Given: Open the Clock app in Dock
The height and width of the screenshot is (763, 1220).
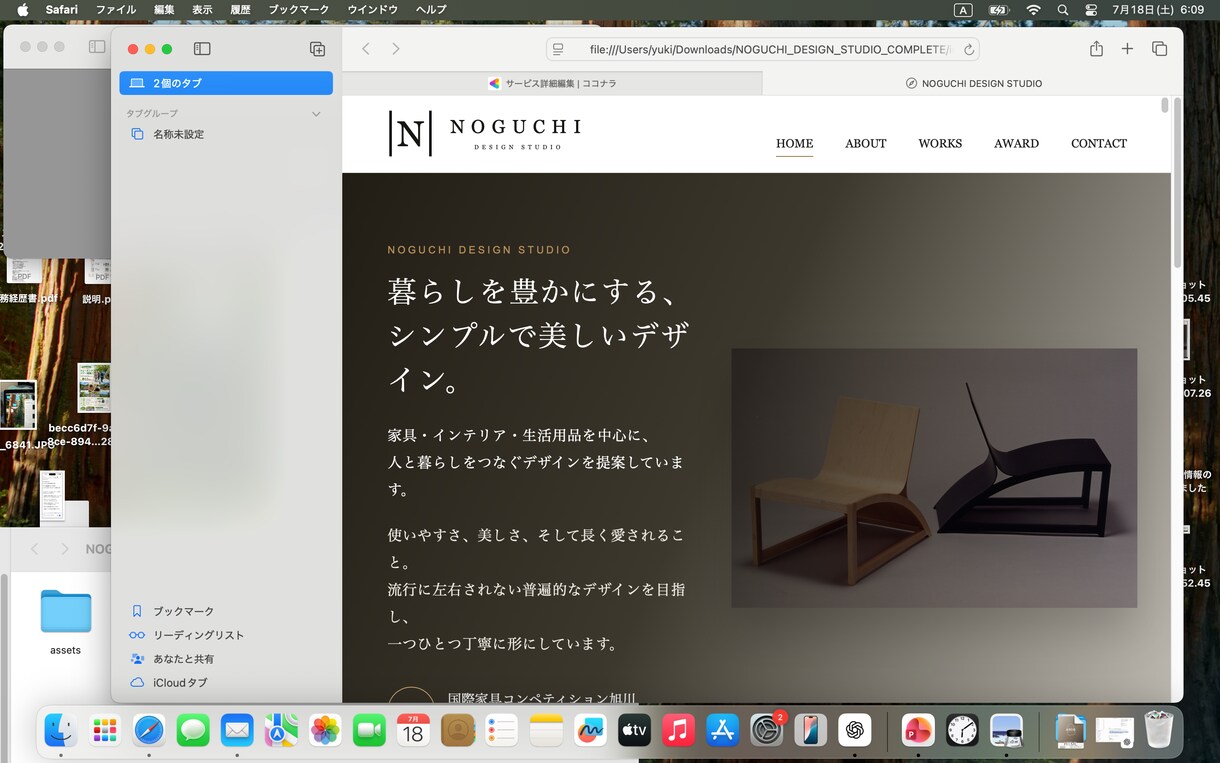Looking at the screenshot, I should coord(962,730).
